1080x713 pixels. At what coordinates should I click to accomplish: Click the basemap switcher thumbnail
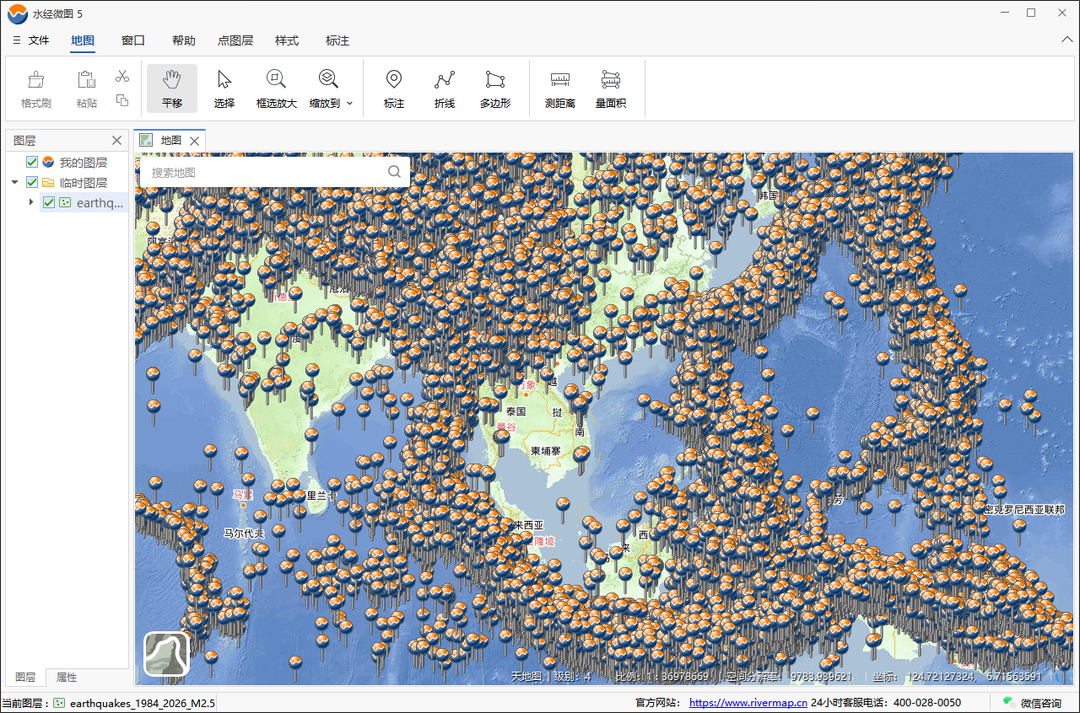(167, 654)
